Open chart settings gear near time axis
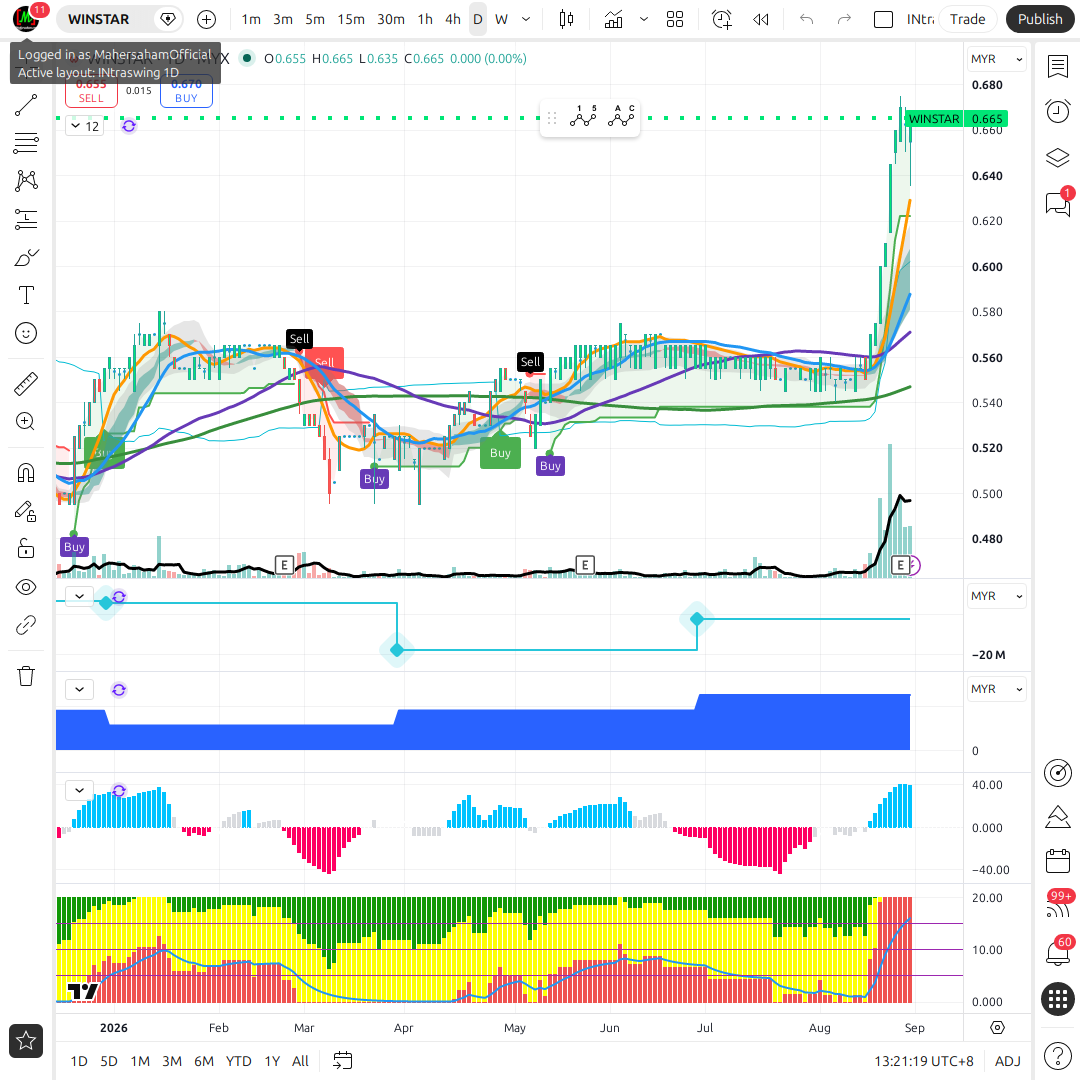Screen dimensions: 1080x1080 coord(997,1028)
